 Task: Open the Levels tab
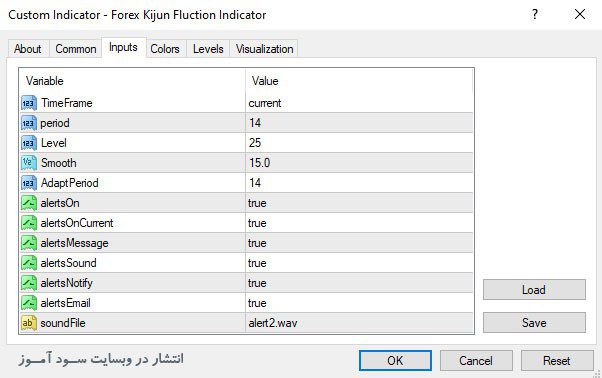208,49
